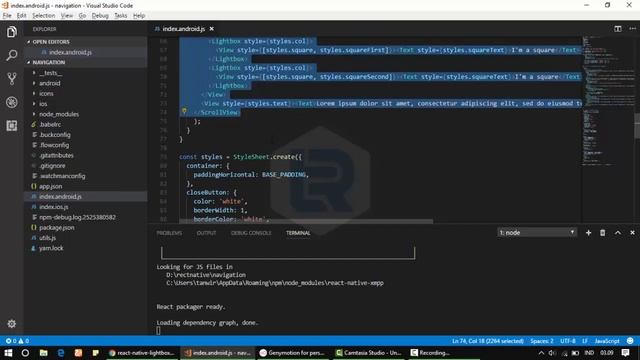Close the terminal panel
Viewport: 640px width, 360px height.
pos(632,233)
